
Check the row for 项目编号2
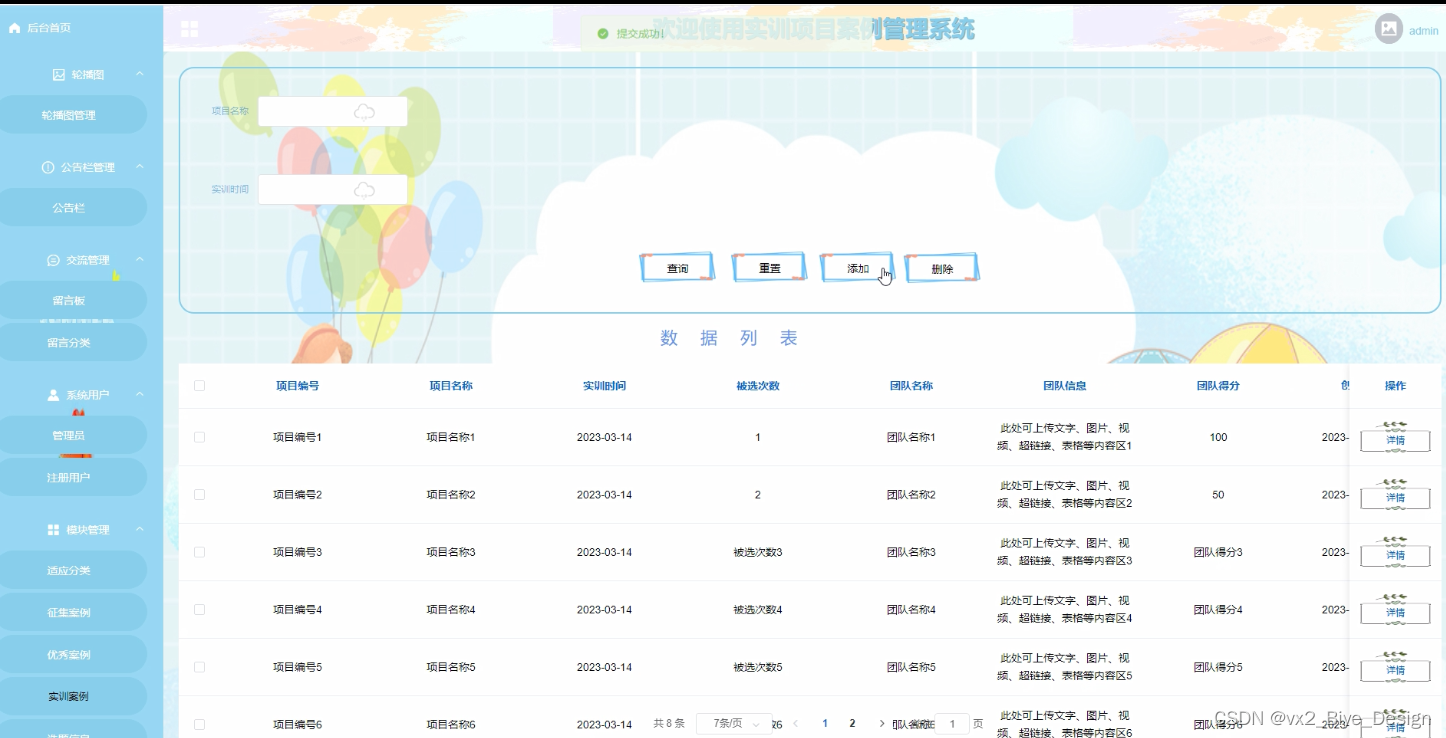click(x=199, y=494)
